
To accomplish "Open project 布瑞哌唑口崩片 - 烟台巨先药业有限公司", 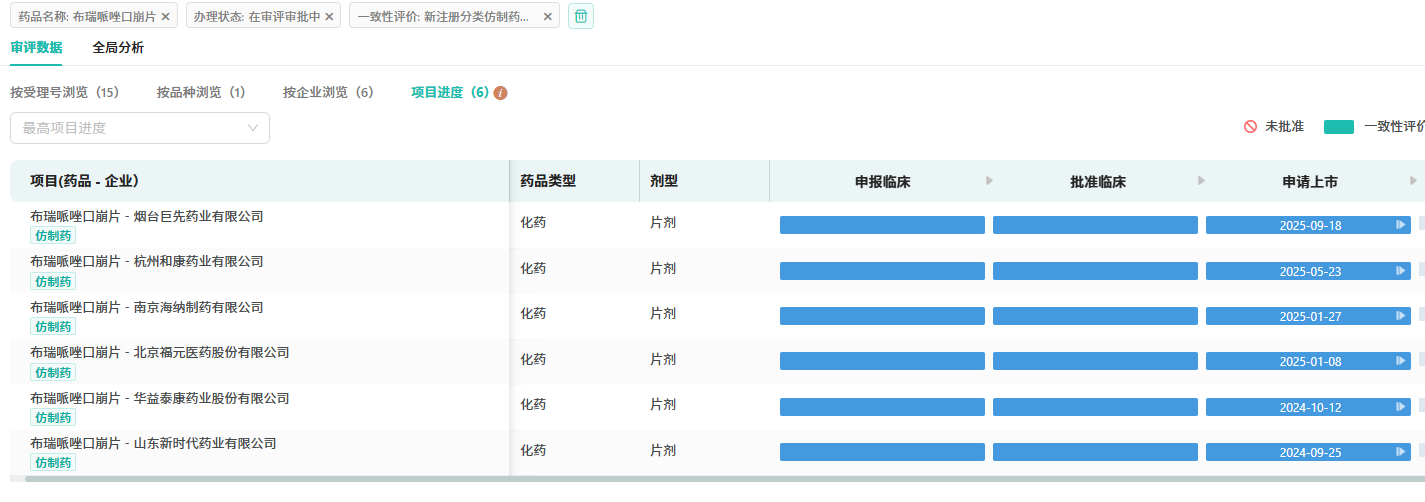I will (146, 216).
